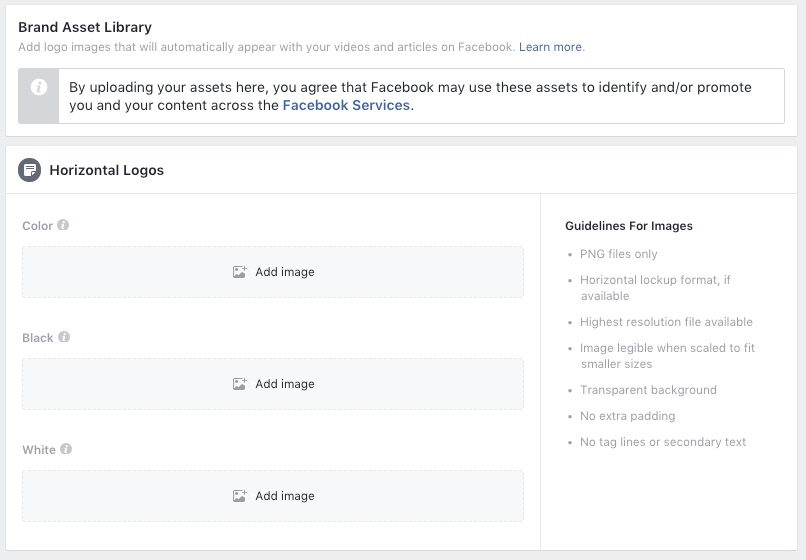Click the info icon in the notice banner
Screen dimensions: 806x560
(x=39, y=87)
